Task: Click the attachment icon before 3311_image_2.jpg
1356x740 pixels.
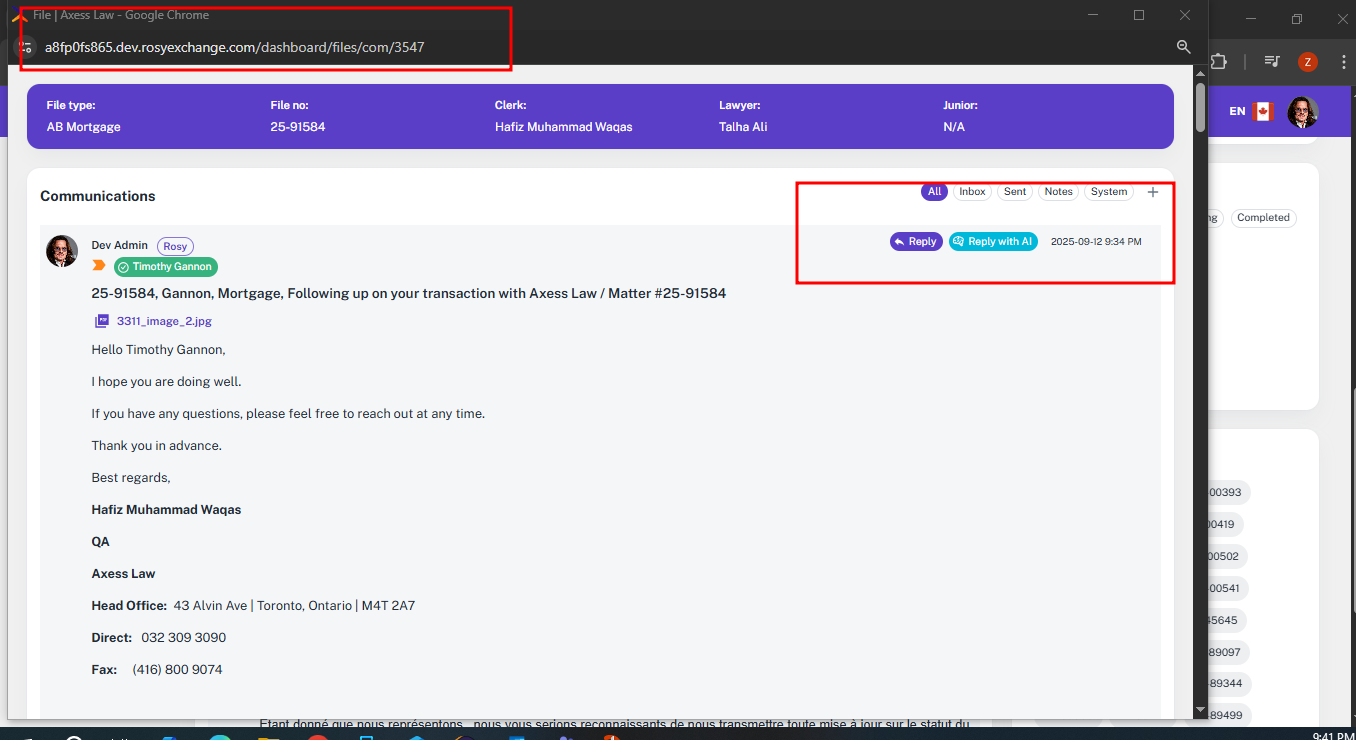Action: pyautogui.click(x=102, y=321)
